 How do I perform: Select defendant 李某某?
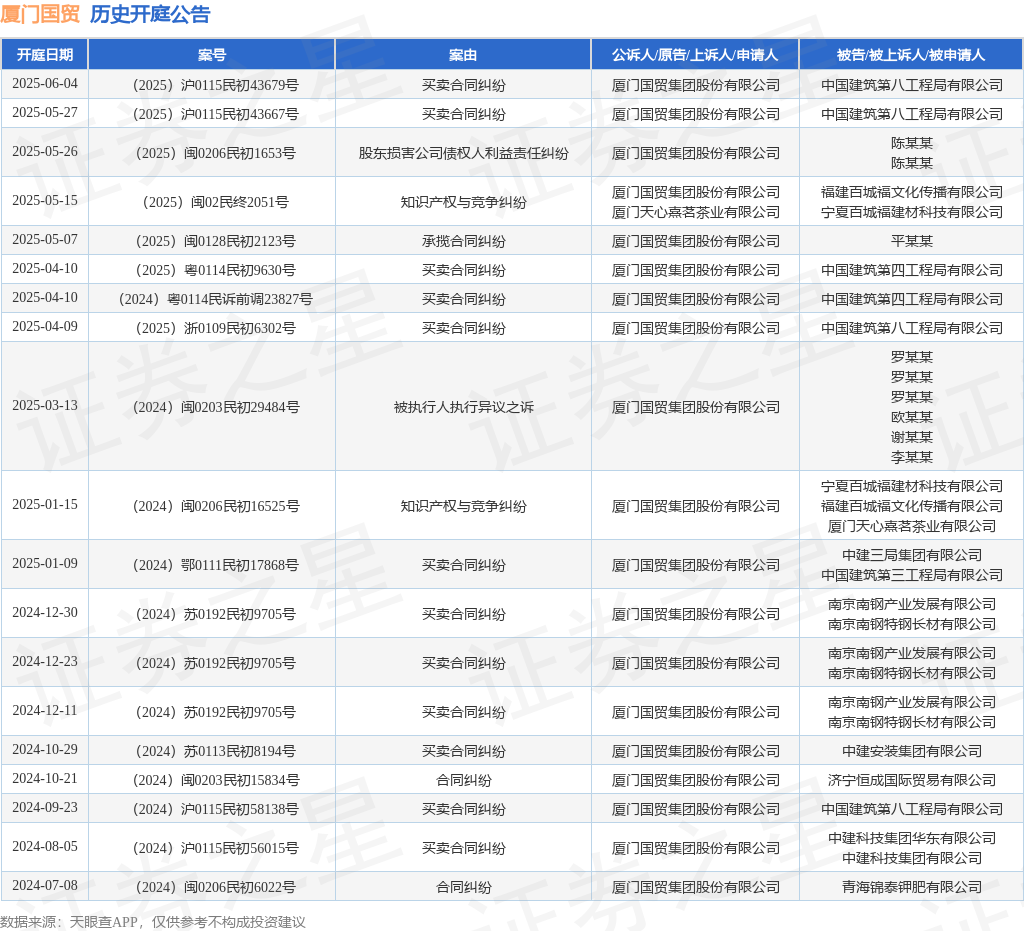911,457
